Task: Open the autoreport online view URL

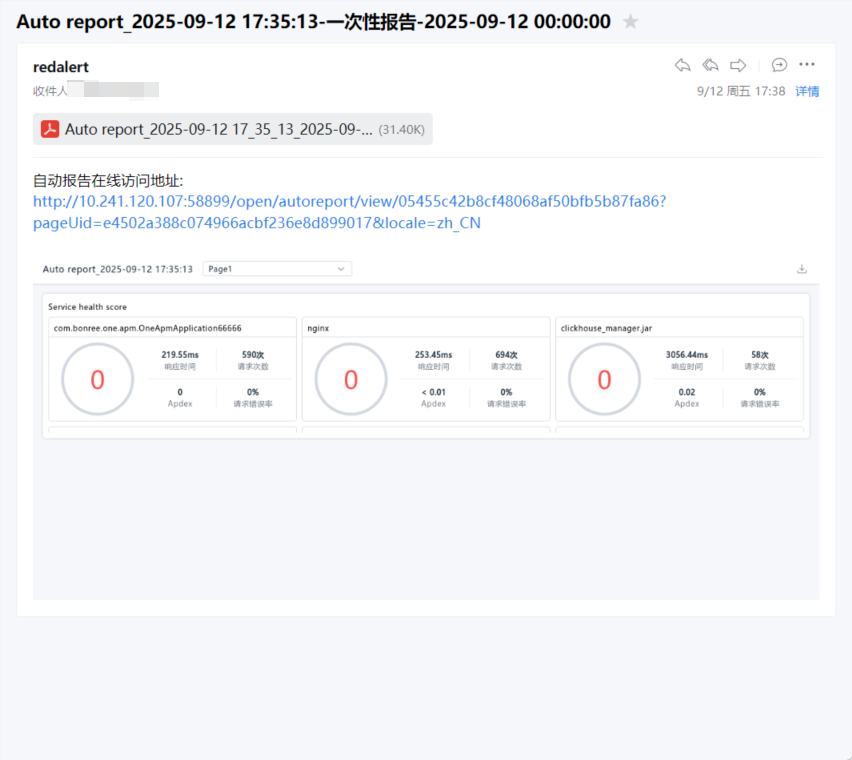Action: 349,212
